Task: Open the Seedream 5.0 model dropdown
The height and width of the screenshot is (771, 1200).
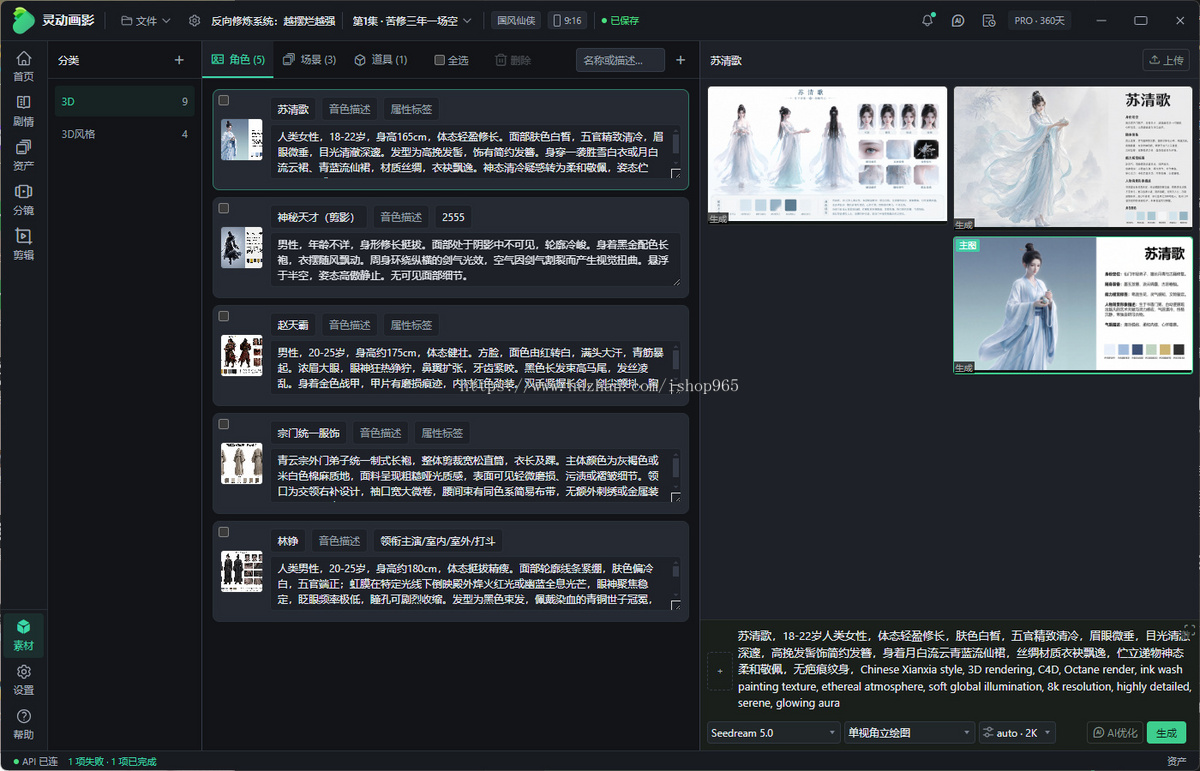Action: [774, 733]
